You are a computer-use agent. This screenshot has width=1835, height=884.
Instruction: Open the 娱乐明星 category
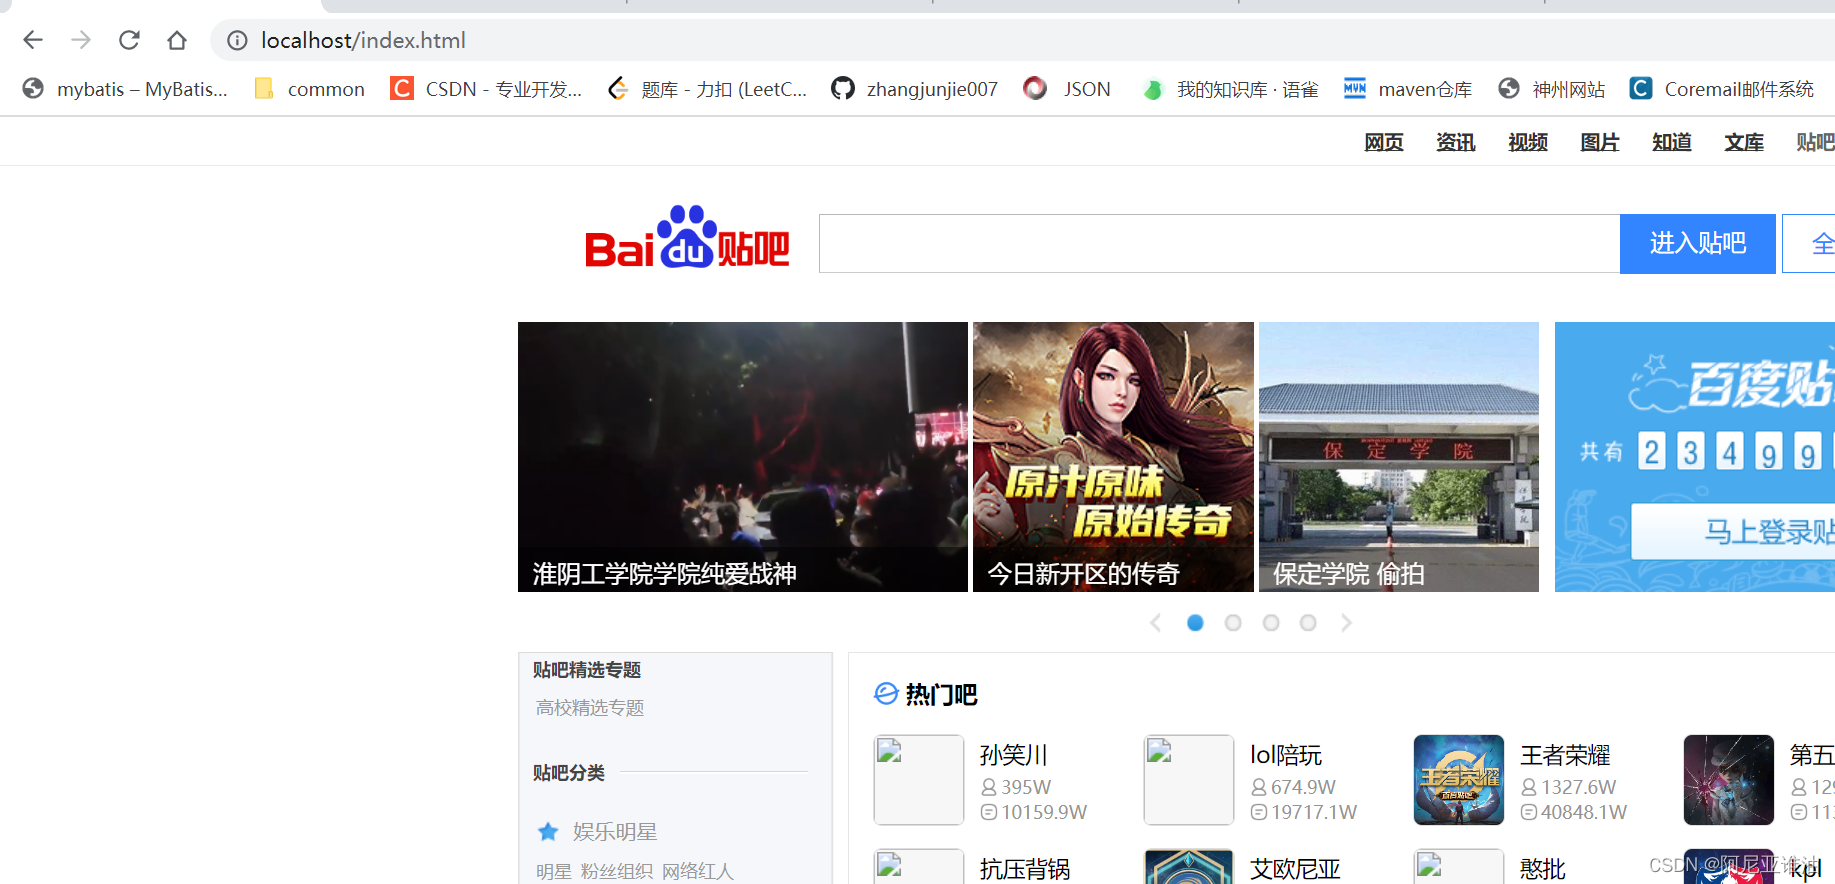coord(615,832)
